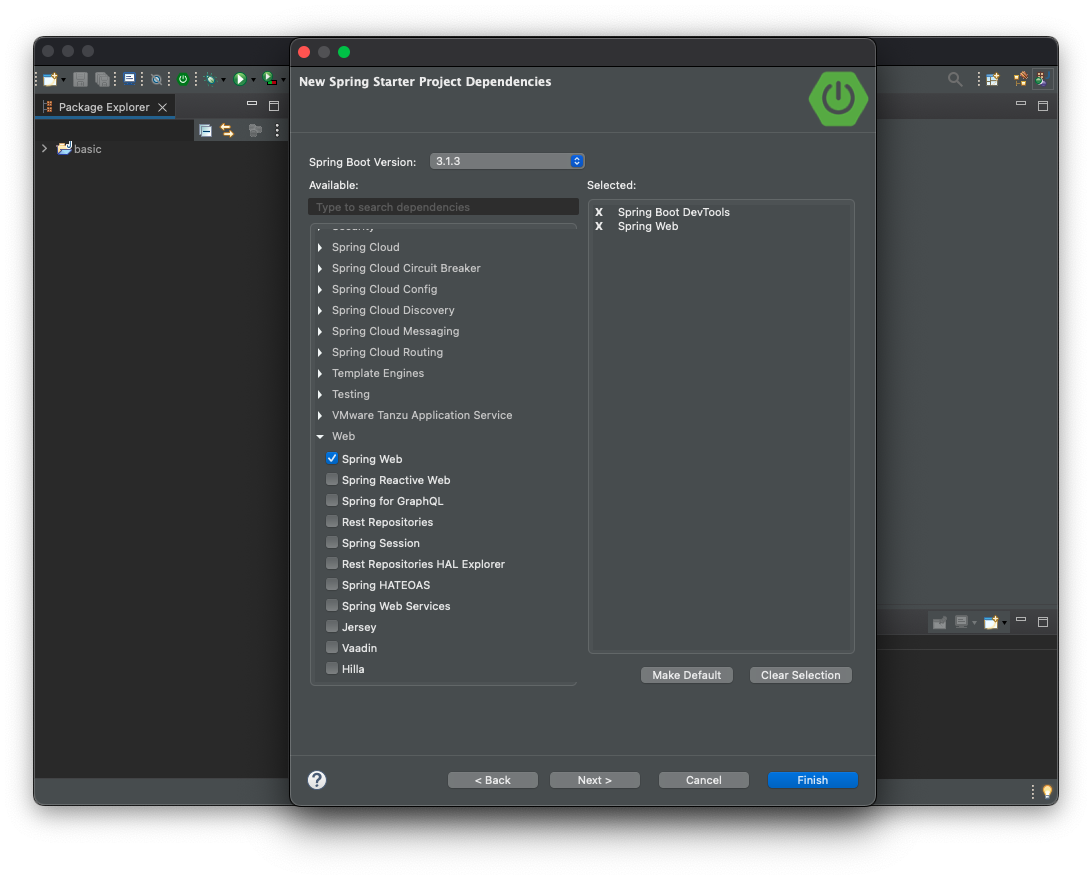1092x880 pixels.
Task: Click the green Run play icon
Action: (x=240, y=79)
